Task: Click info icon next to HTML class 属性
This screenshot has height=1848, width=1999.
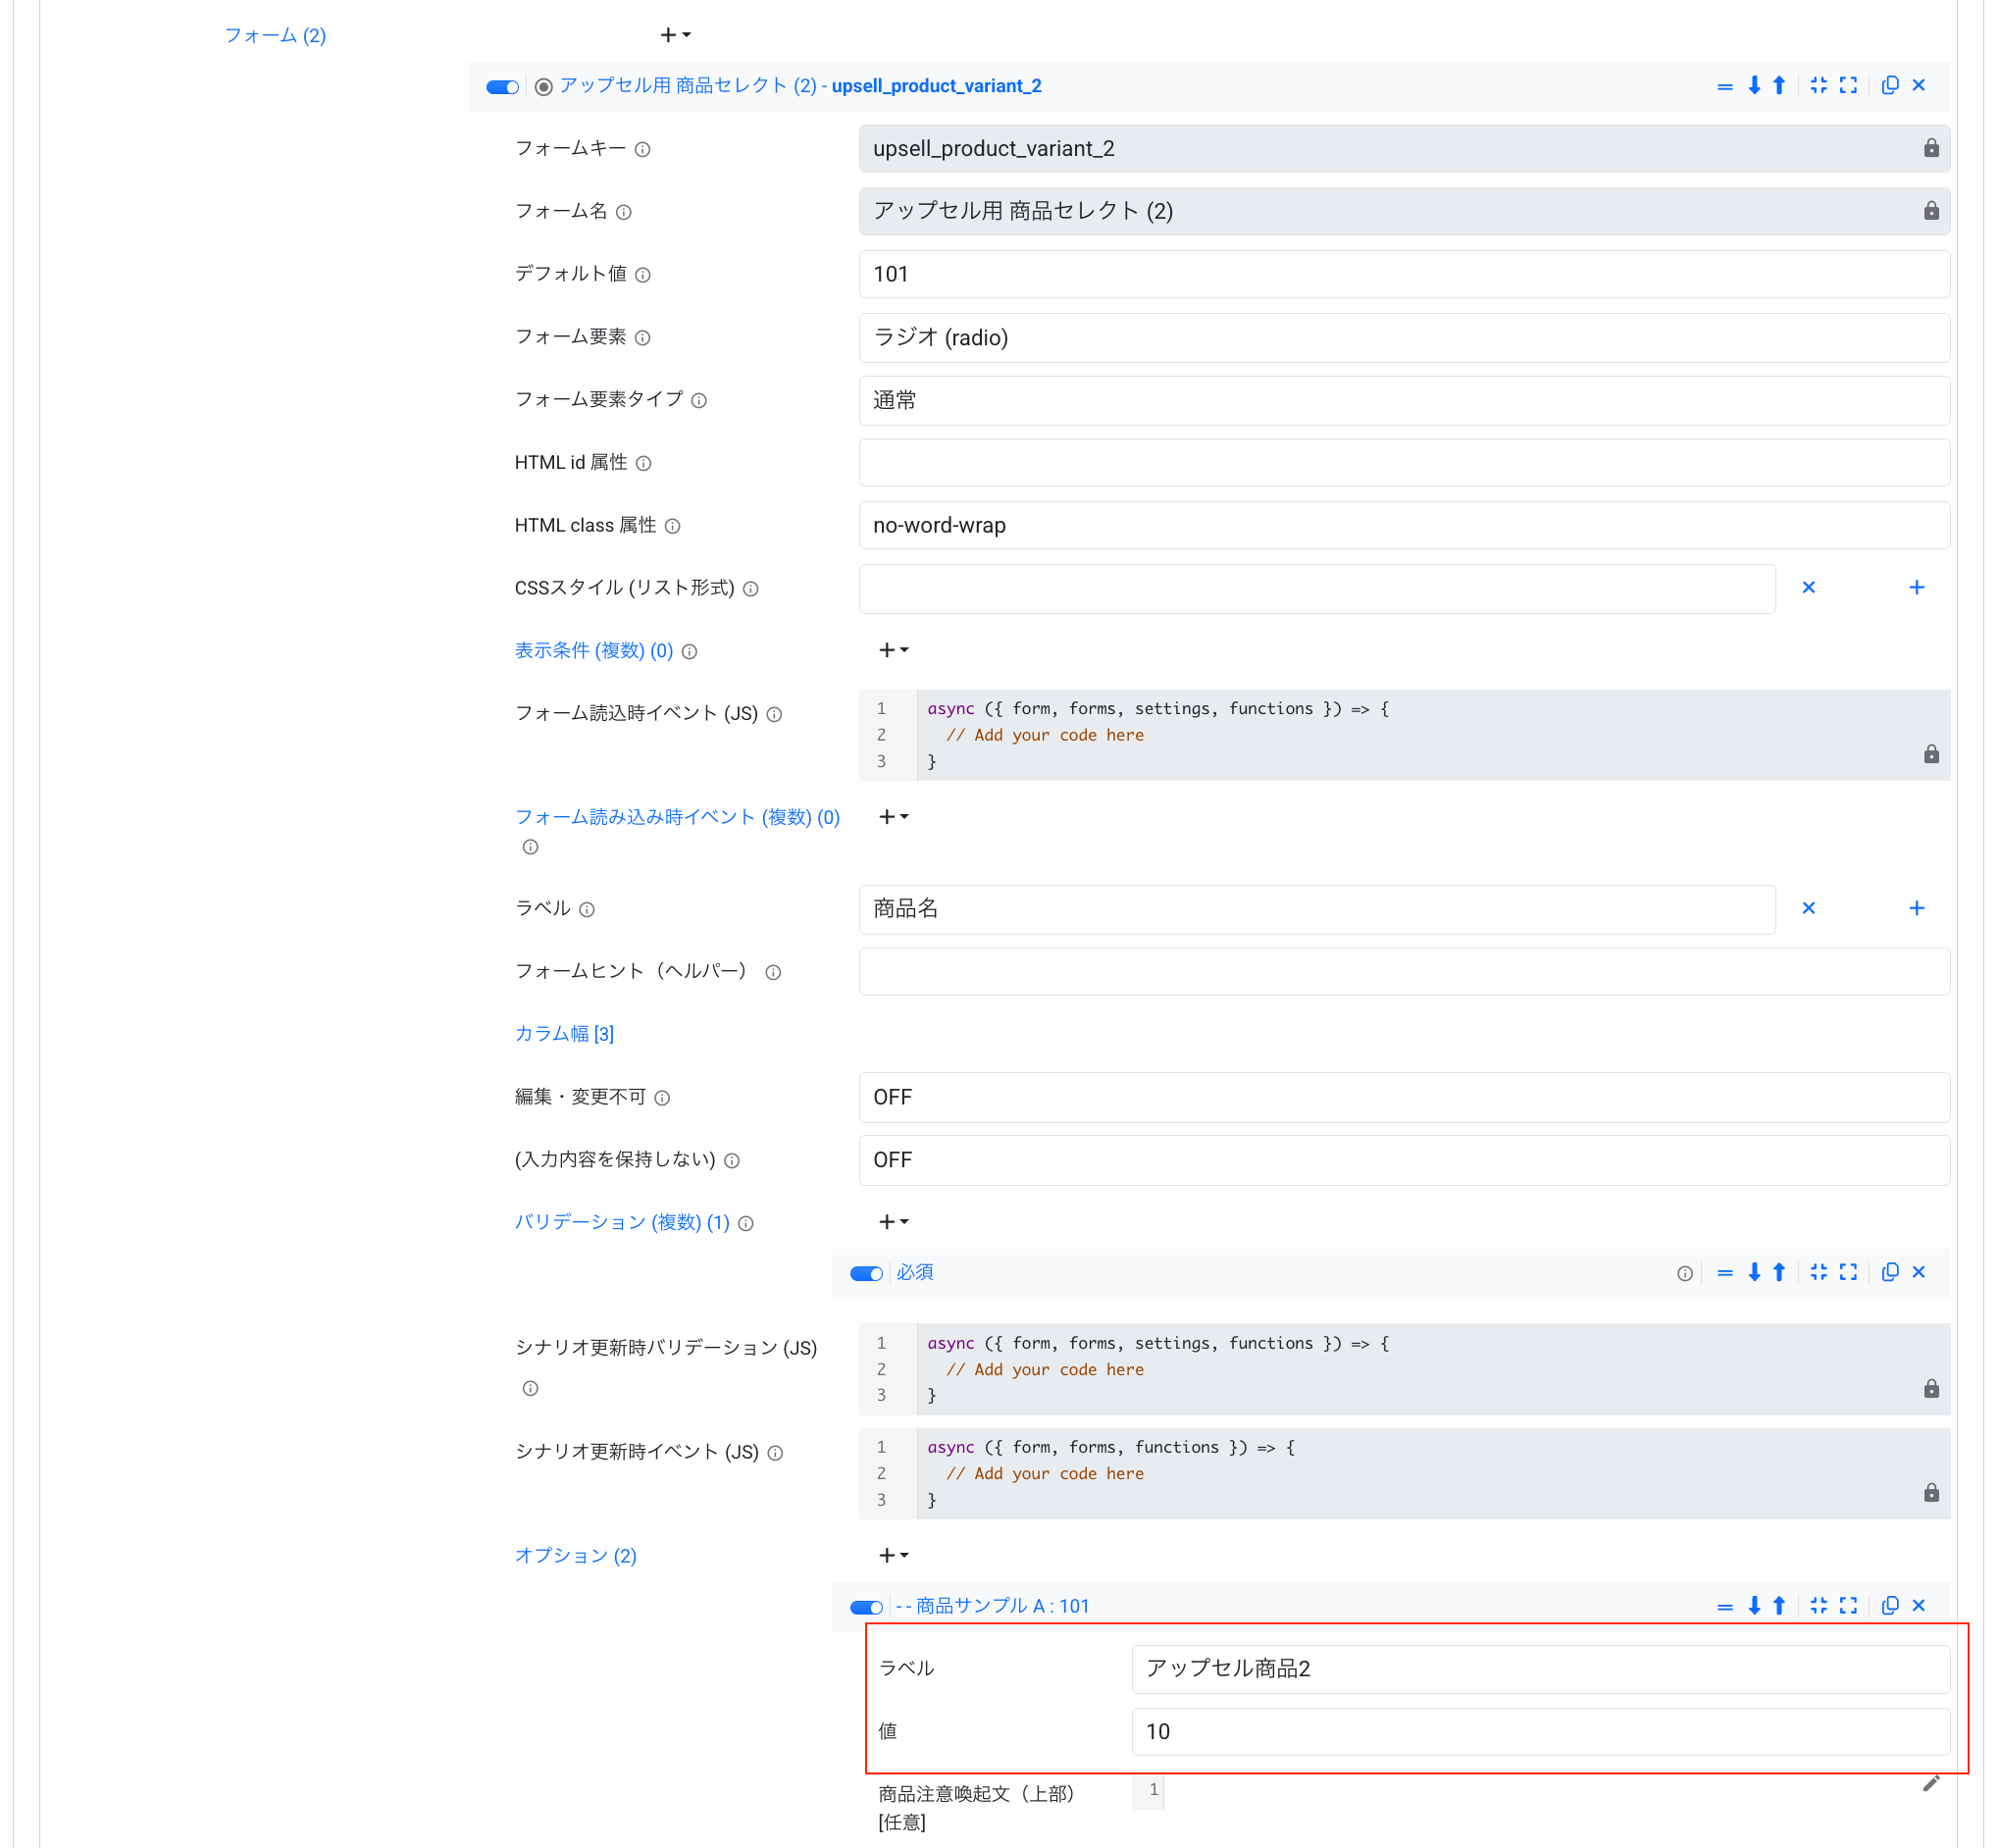Action: (x=673, y=526)
